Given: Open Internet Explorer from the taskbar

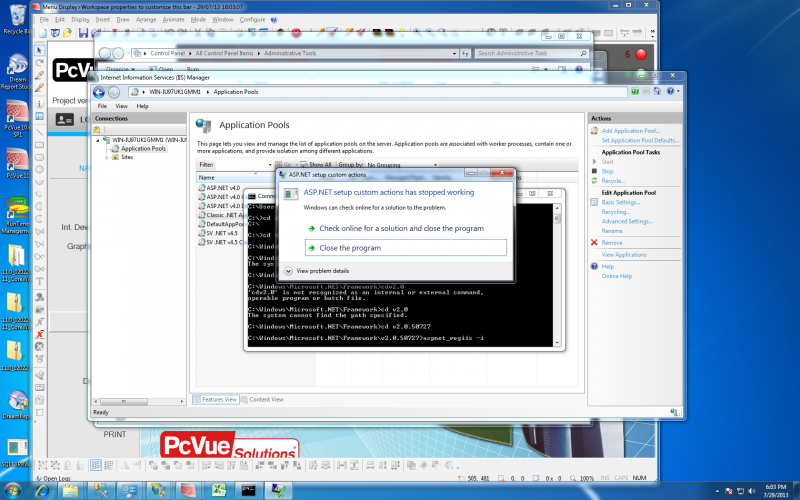Looking at the screenshot, I should coord(42,490).
